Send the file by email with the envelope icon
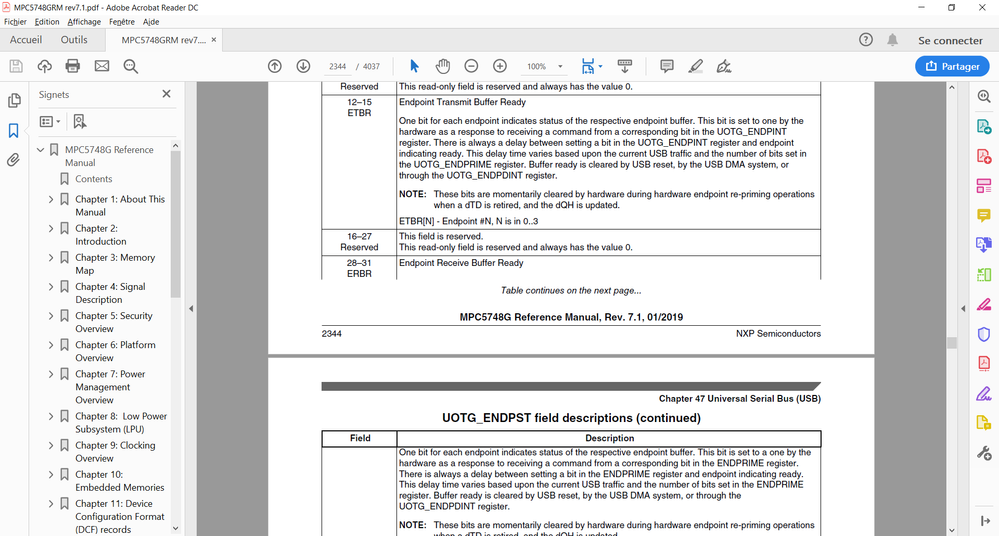 pyautogui.click(x=102, y=66)
